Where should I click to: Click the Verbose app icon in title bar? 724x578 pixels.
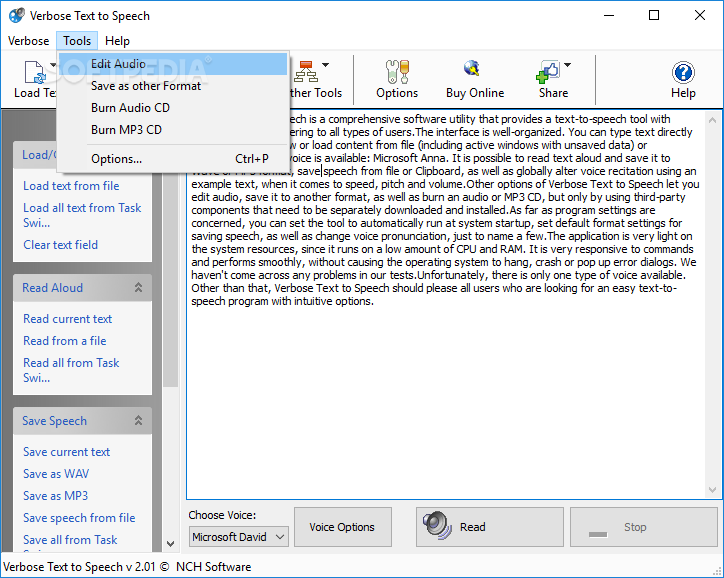point(16,15)
